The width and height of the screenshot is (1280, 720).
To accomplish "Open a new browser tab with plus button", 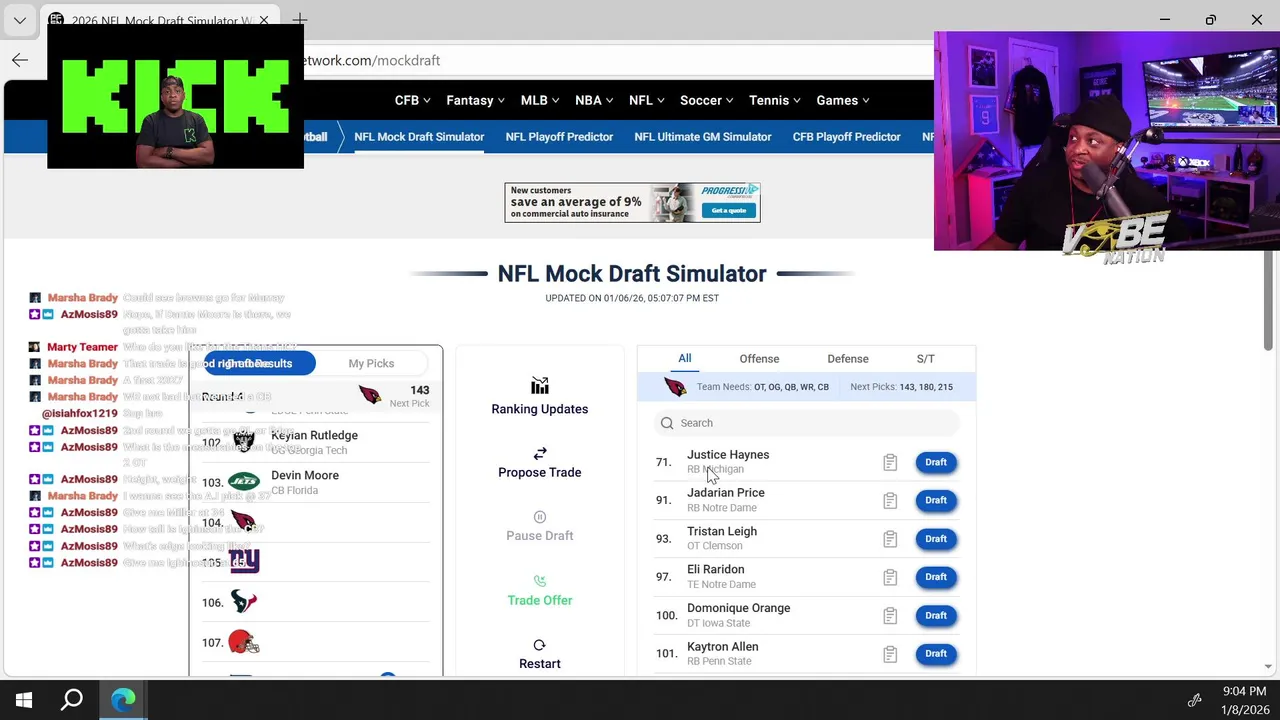I will point(299,20).
